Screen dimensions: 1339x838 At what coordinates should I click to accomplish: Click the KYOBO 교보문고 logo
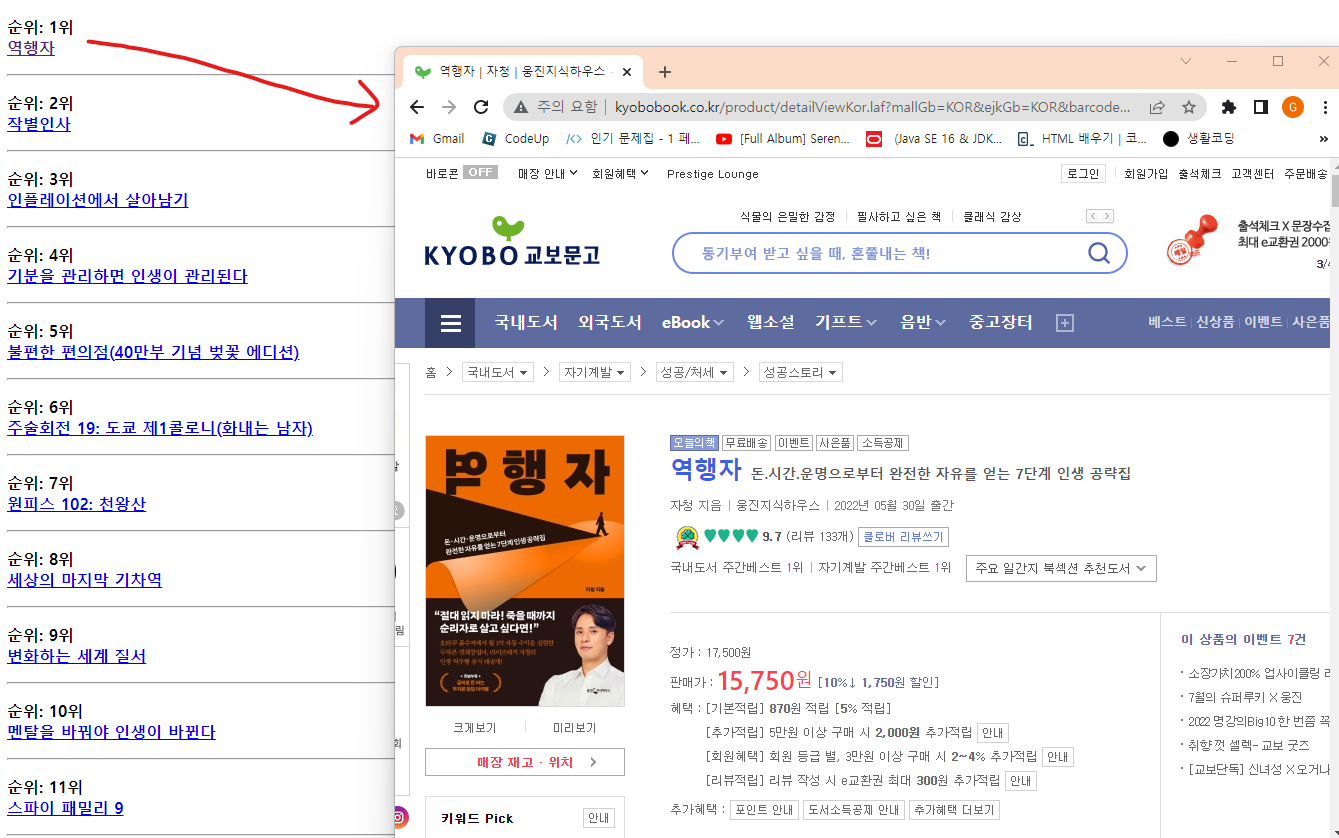click(x=512, y=242)
